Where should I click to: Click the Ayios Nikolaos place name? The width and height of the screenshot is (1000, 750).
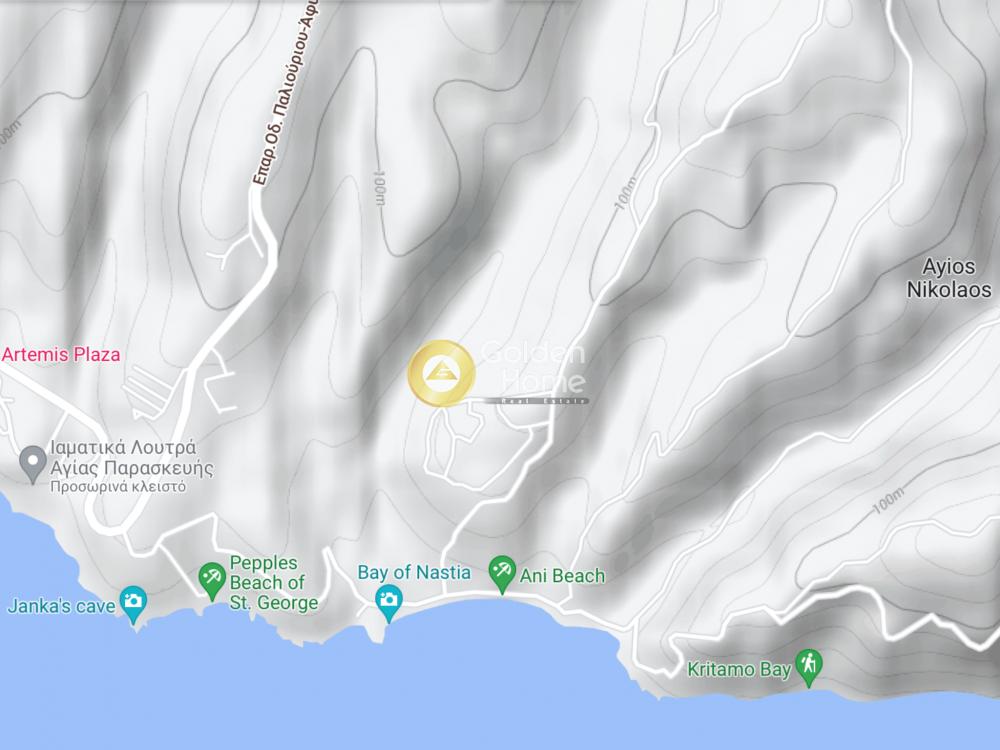(949, 277)
